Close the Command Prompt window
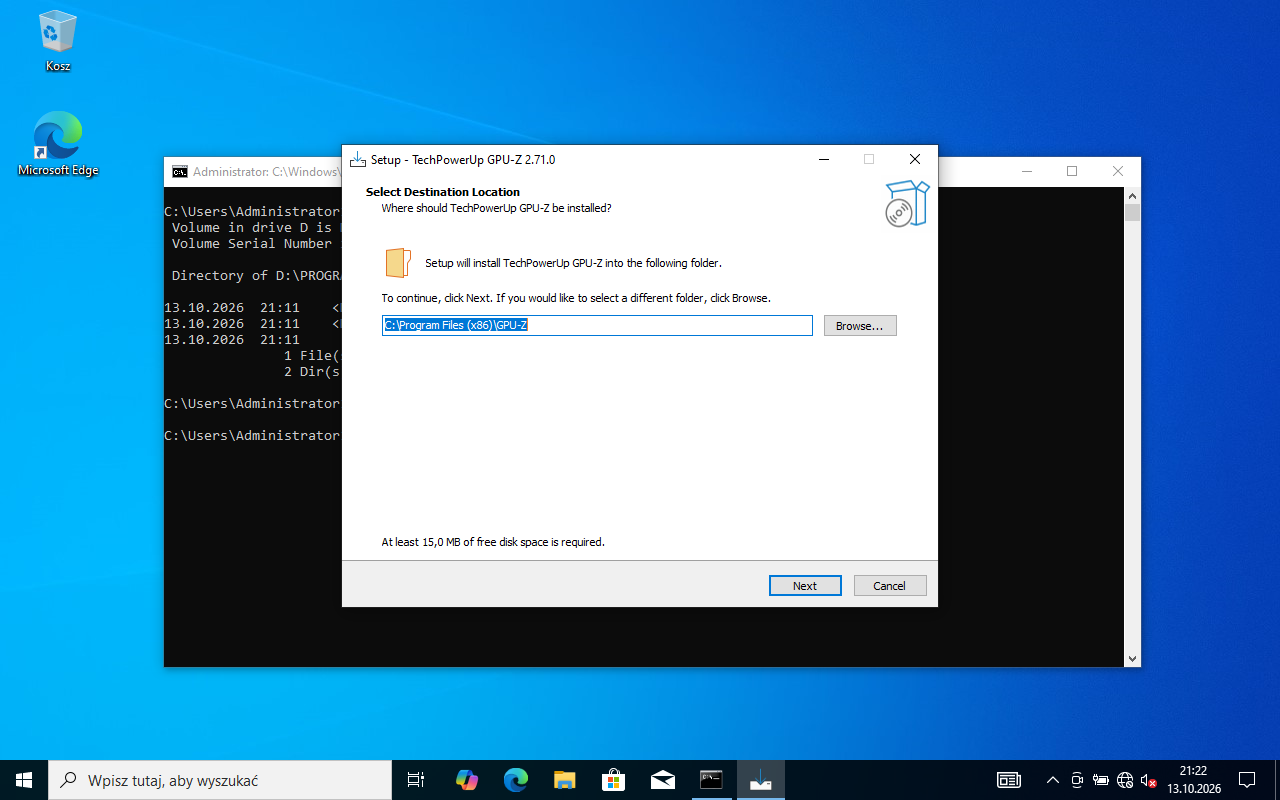Screen dimensions: 1280x800 [1118, 172]
